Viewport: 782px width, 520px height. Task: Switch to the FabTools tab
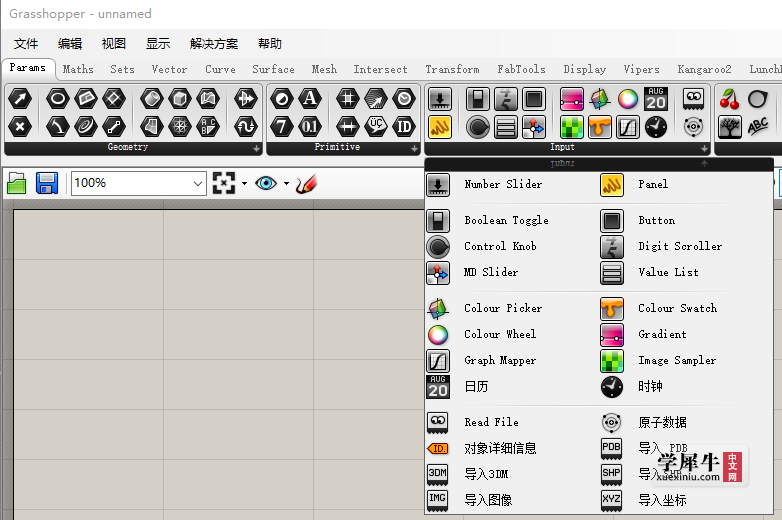(521, 69)
